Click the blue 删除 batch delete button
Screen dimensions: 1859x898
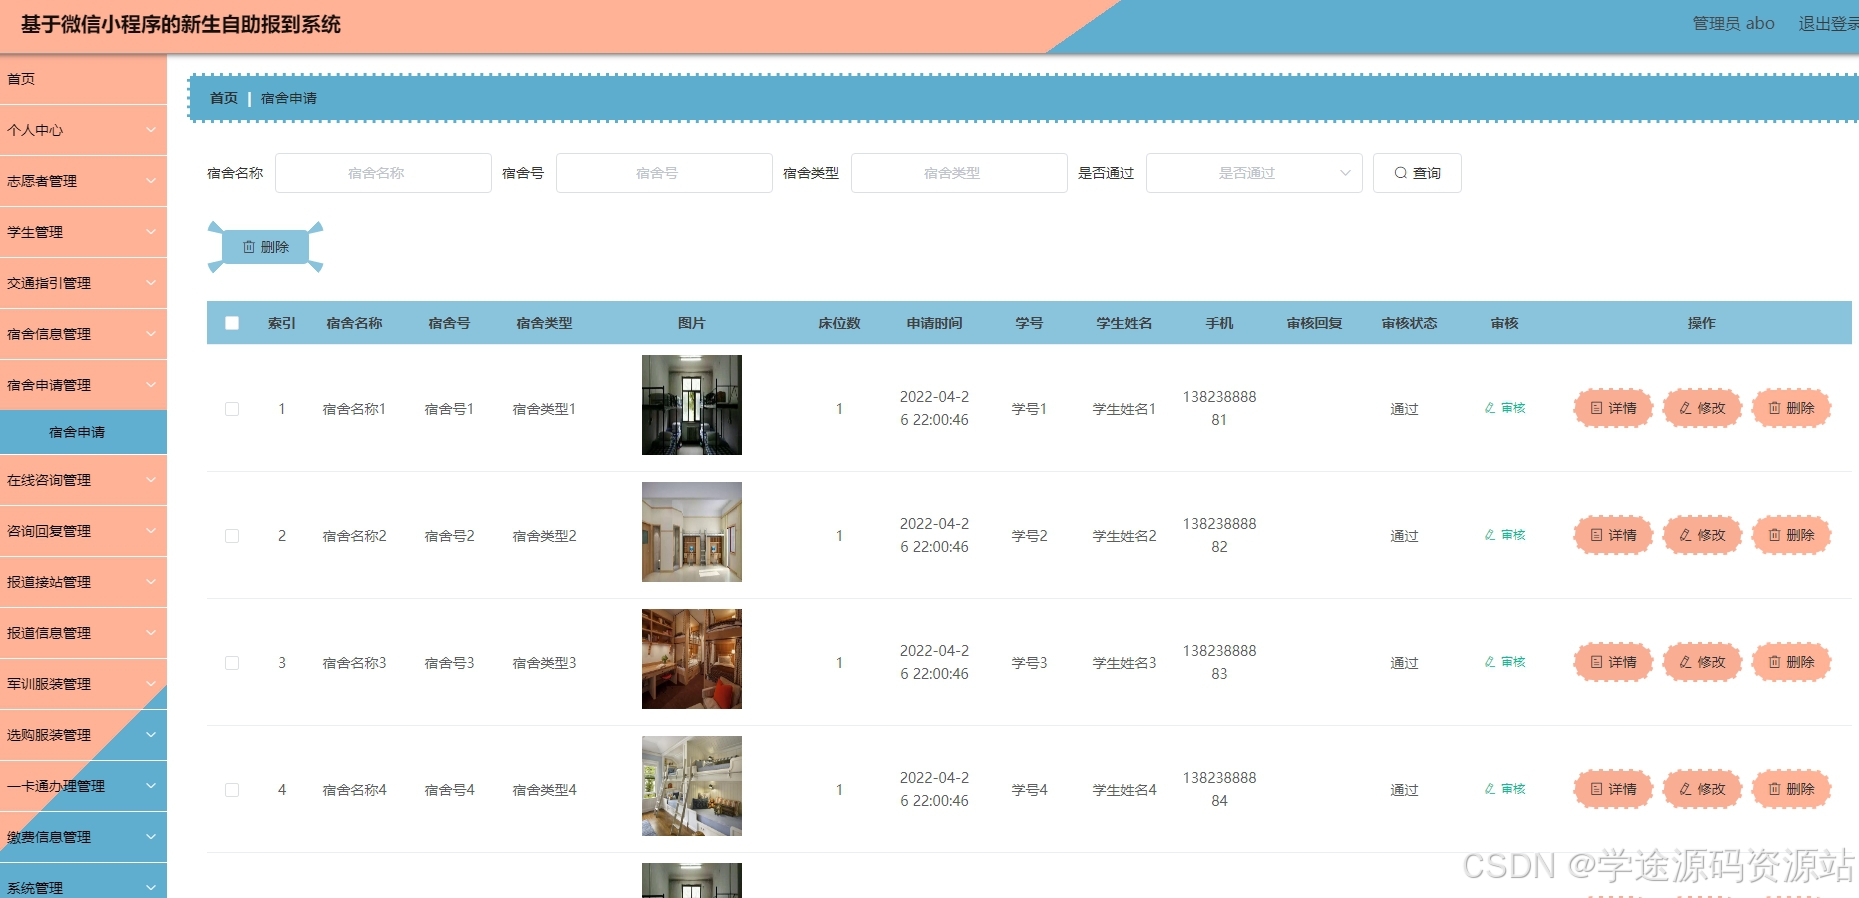265,247
